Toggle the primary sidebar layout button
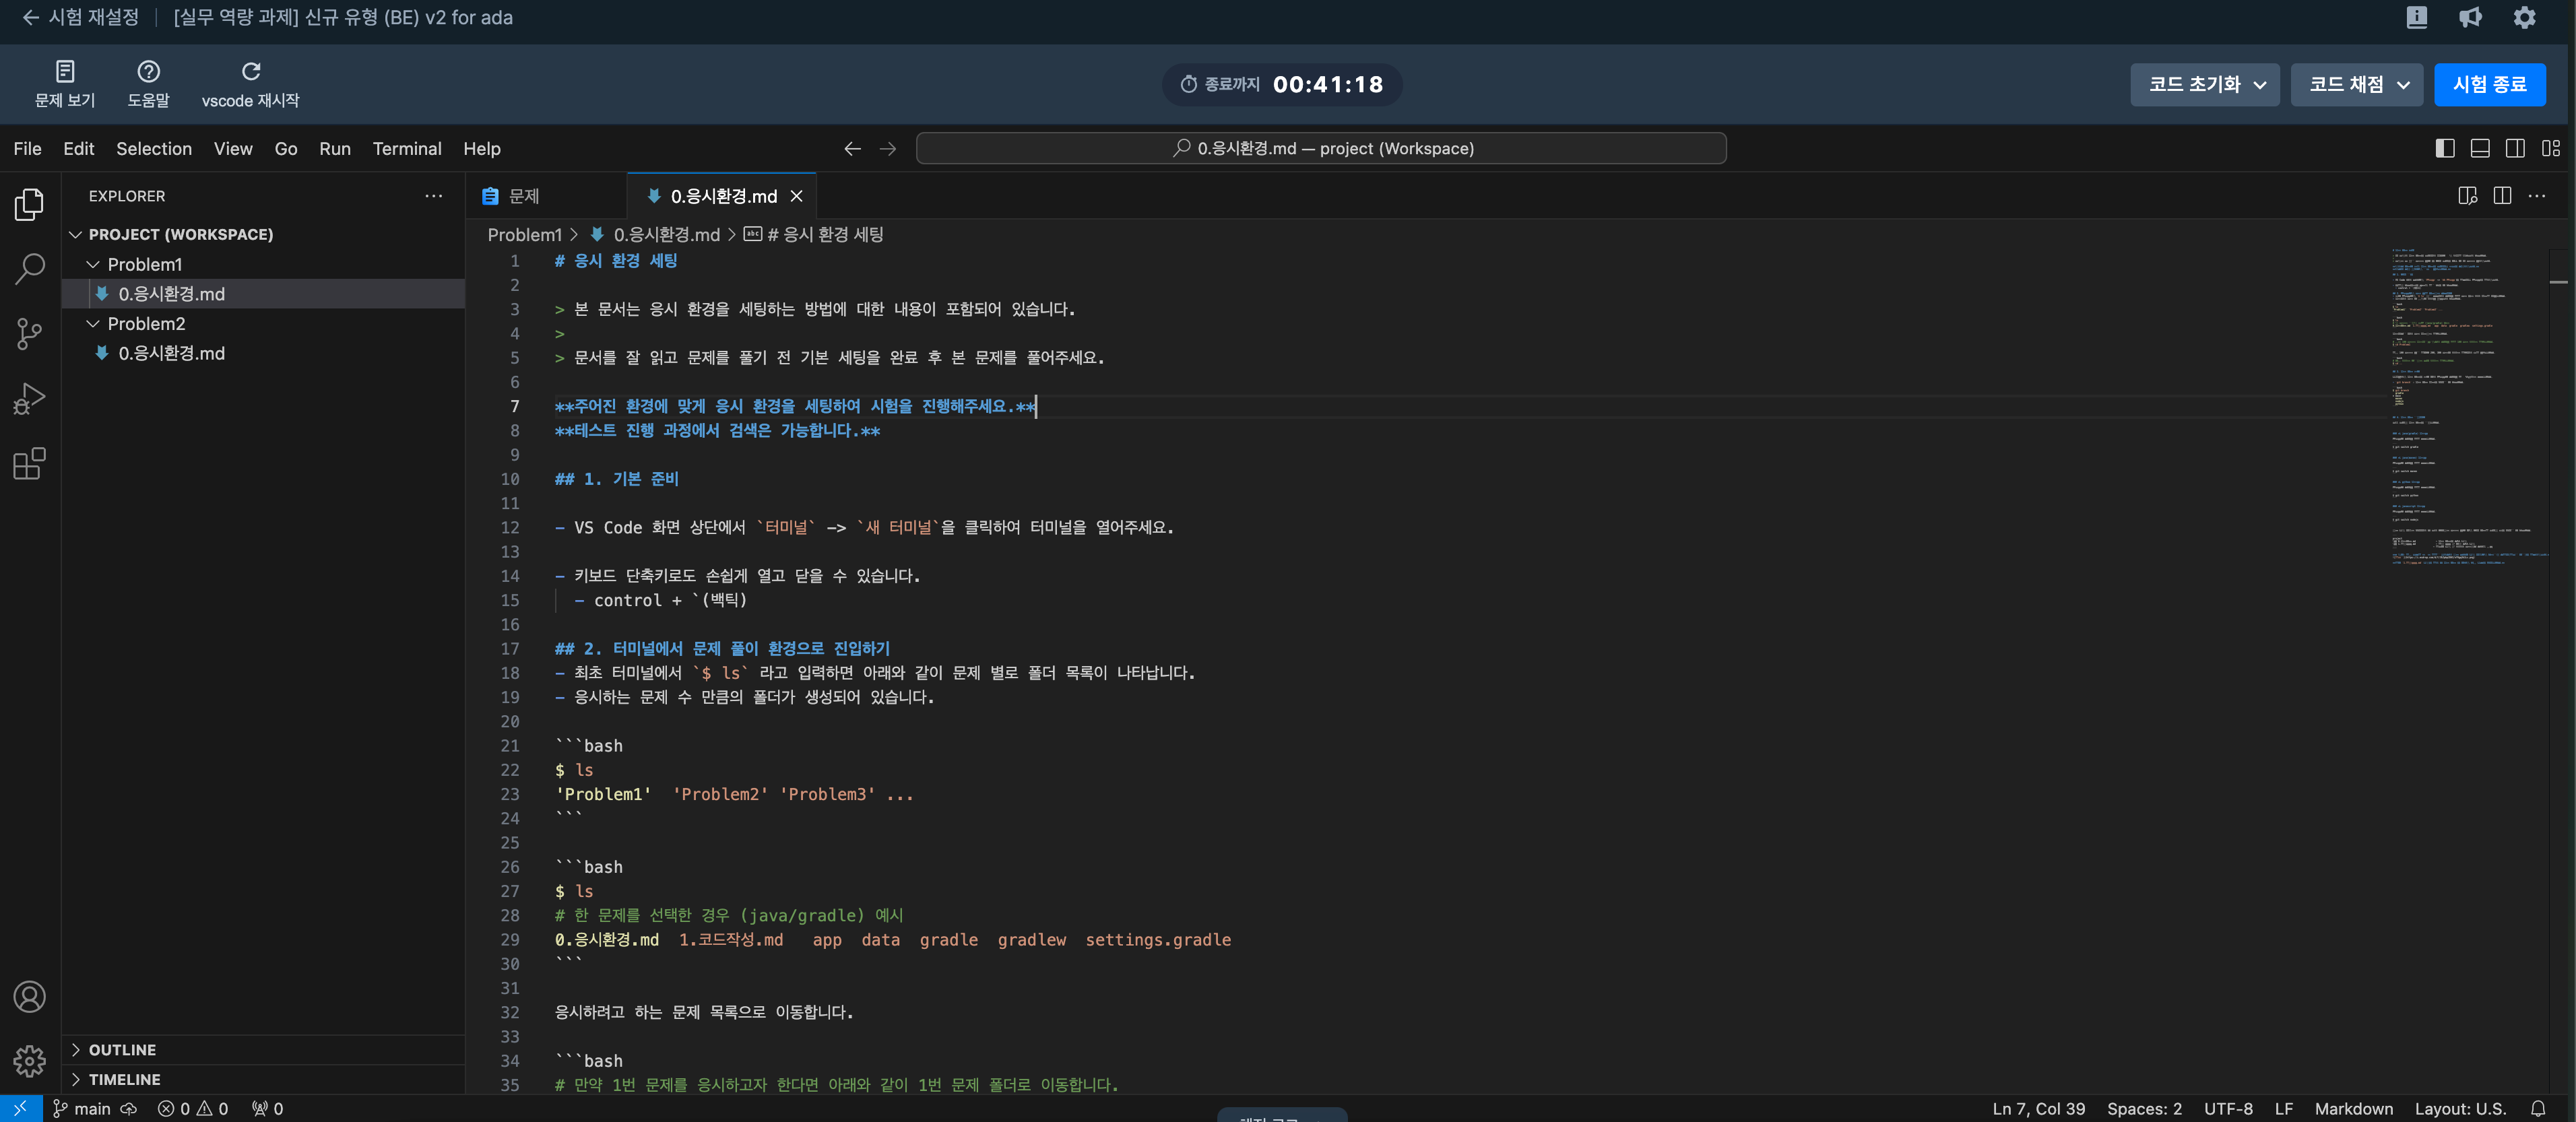The height and width of the screenshot is (1122, 2576). point(2444,148)
